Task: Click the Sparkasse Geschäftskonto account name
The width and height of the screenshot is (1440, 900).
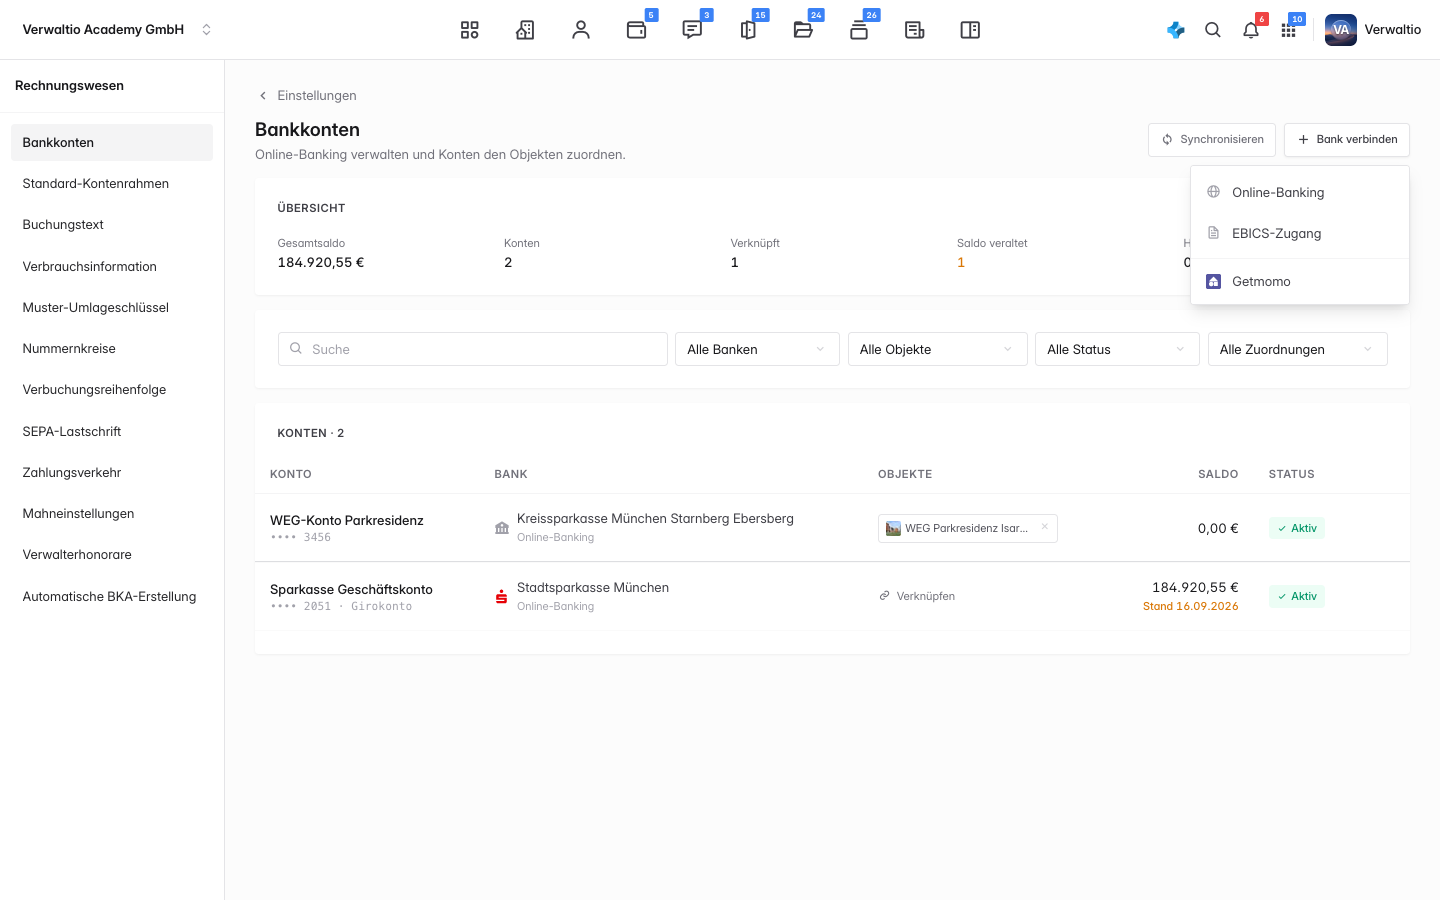Action: 351,589
